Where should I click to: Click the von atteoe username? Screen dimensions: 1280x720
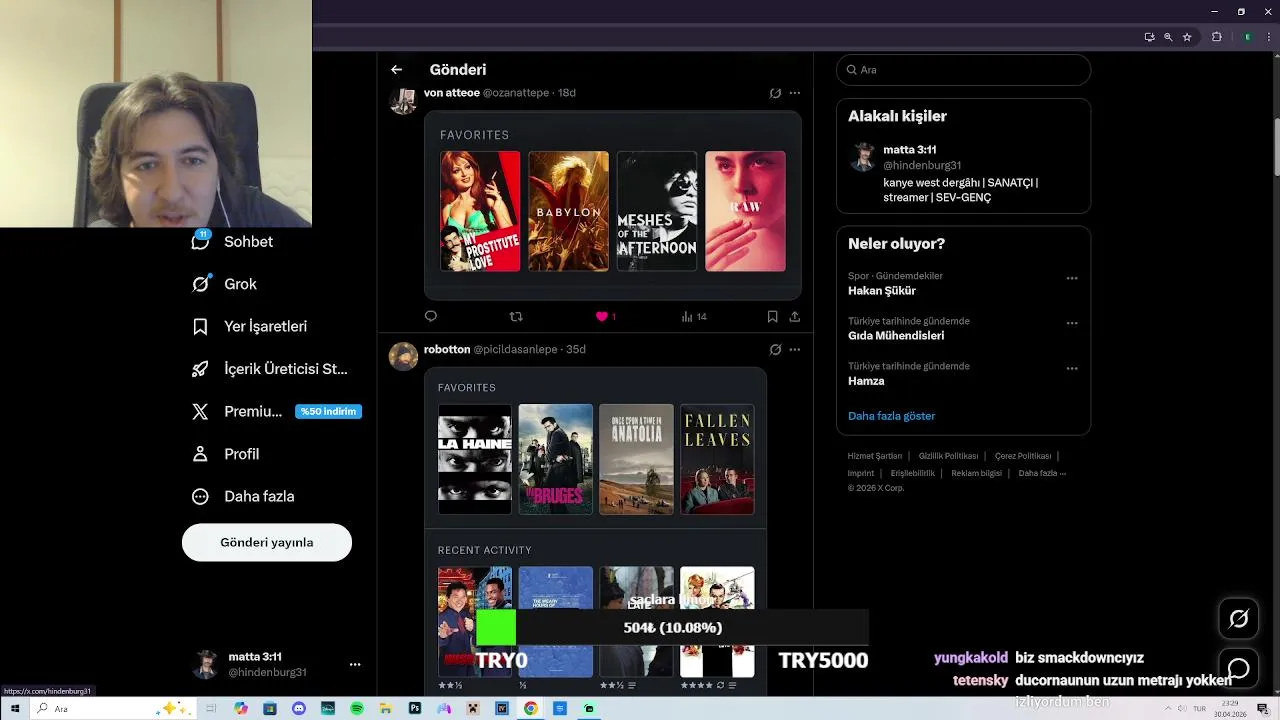tap(452, 93)
